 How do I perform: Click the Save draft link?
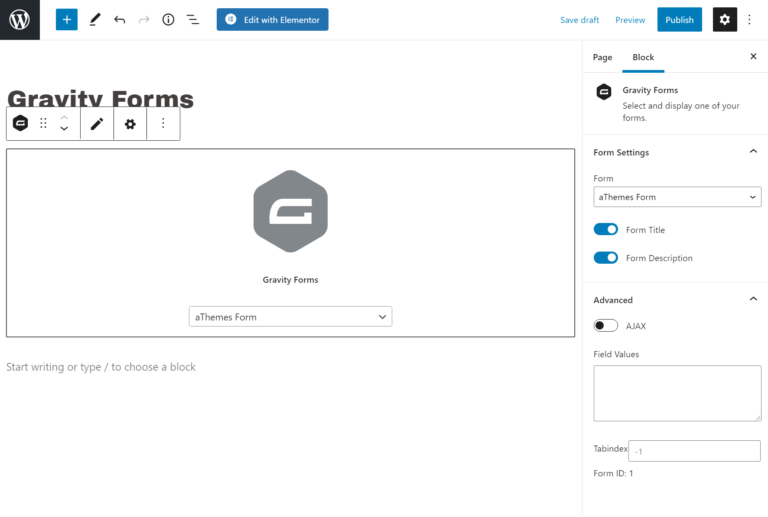[579, 20]
